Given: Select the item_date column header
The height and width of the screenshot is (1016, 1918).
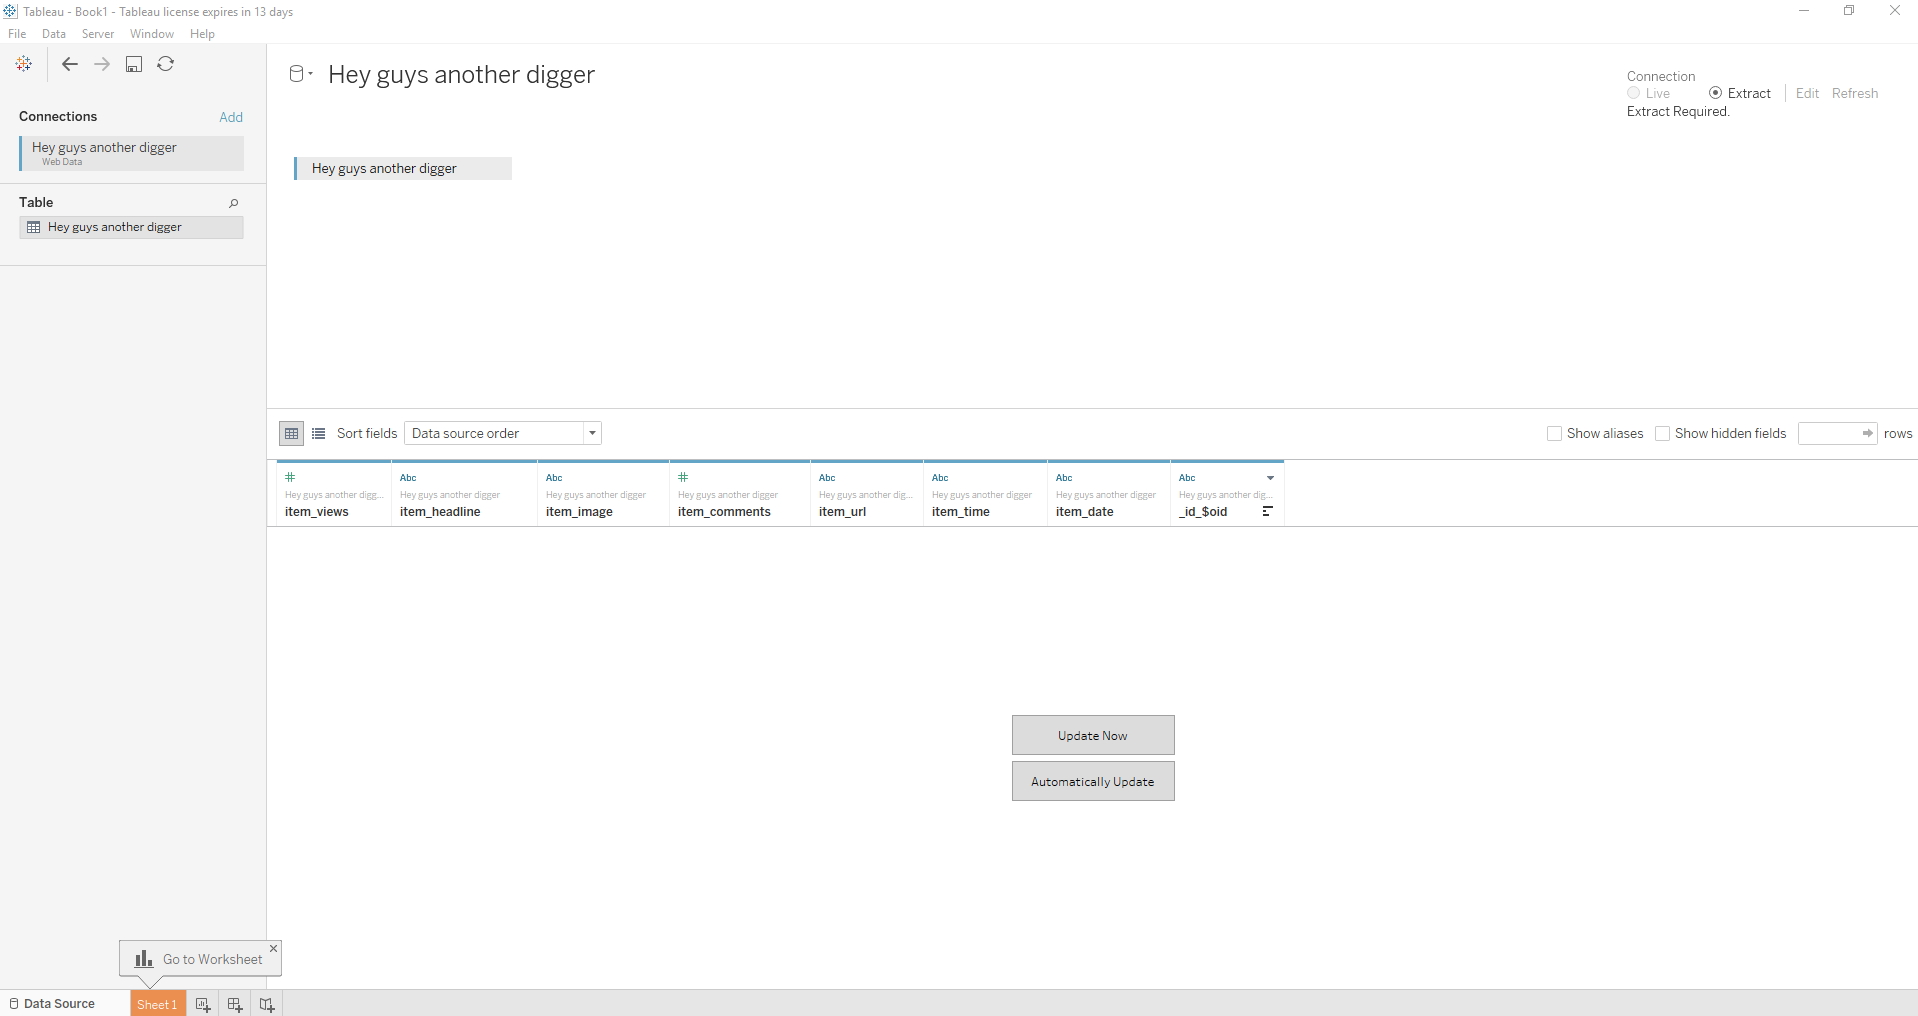Looking at the screenshot, I should coord(1109,493).
